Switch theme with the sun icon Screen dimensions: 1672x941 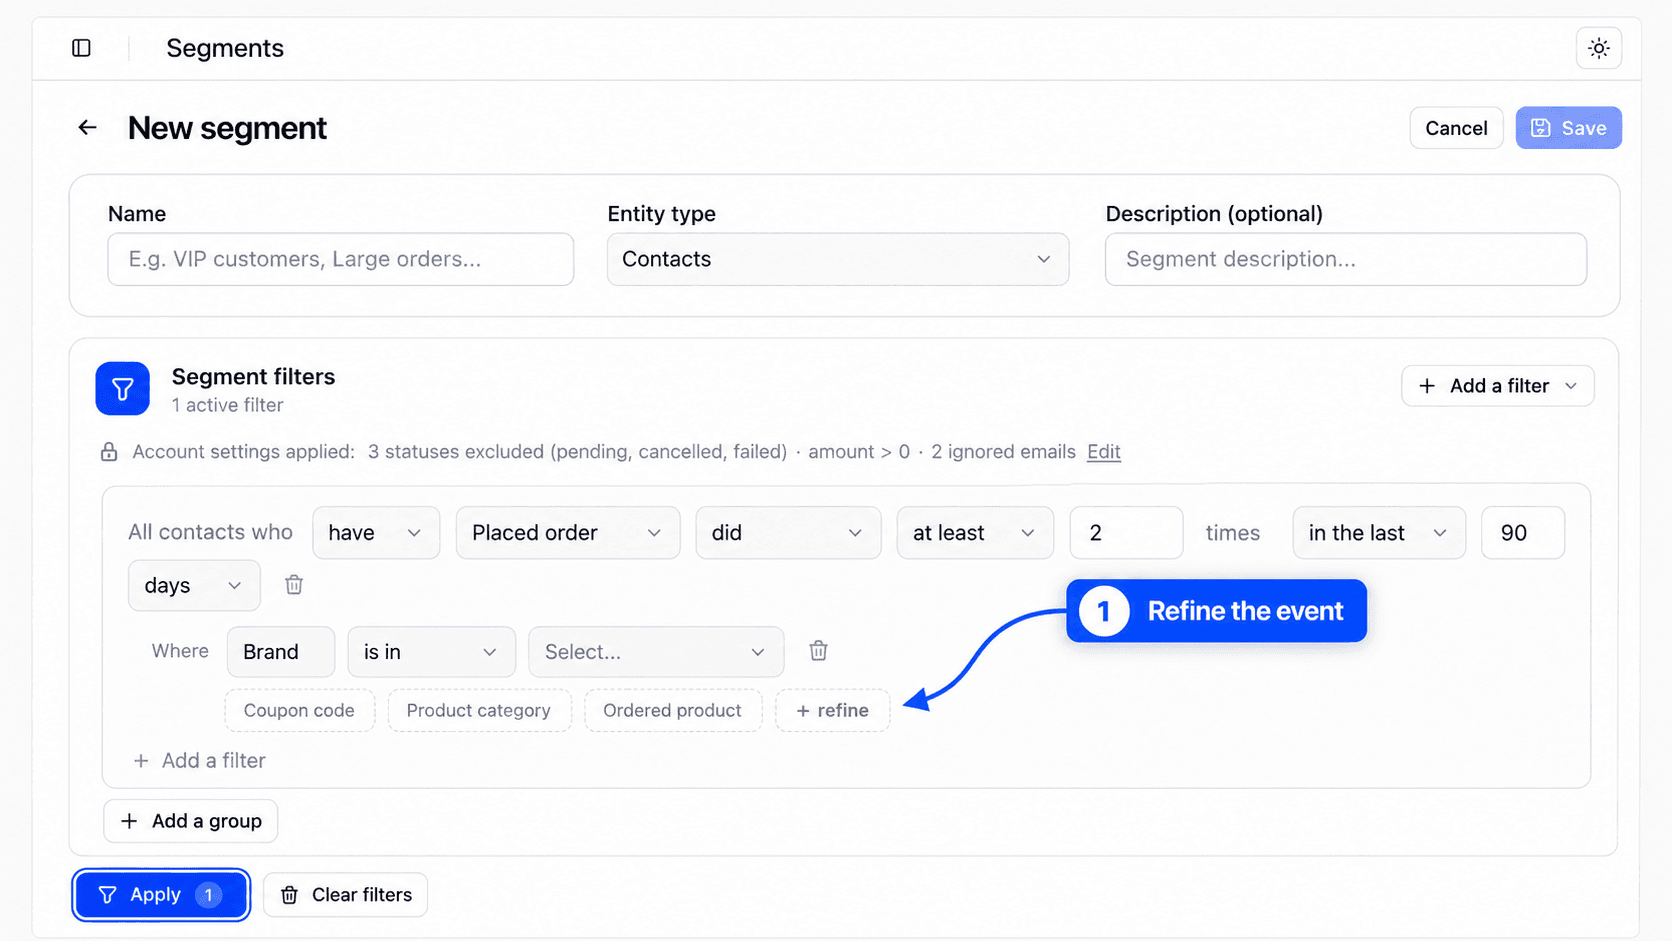pos(1598,48)
